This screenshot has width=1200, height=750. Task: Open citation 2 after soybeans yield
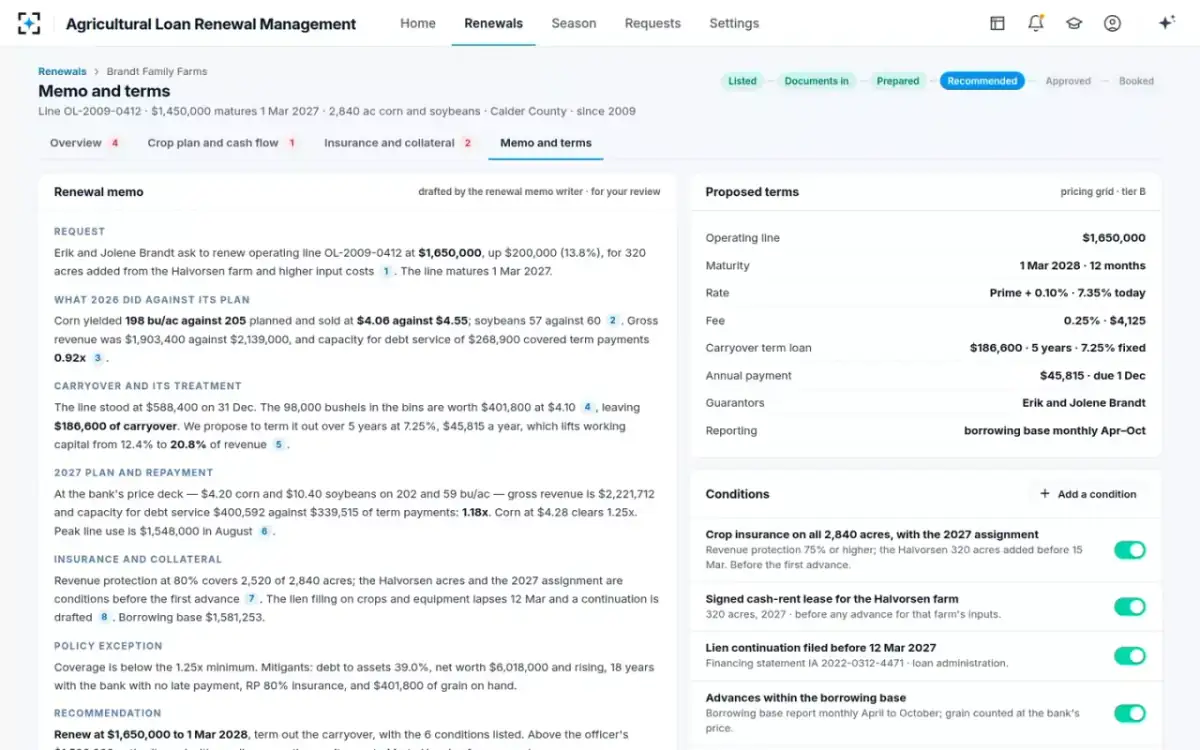coord(613,321)
